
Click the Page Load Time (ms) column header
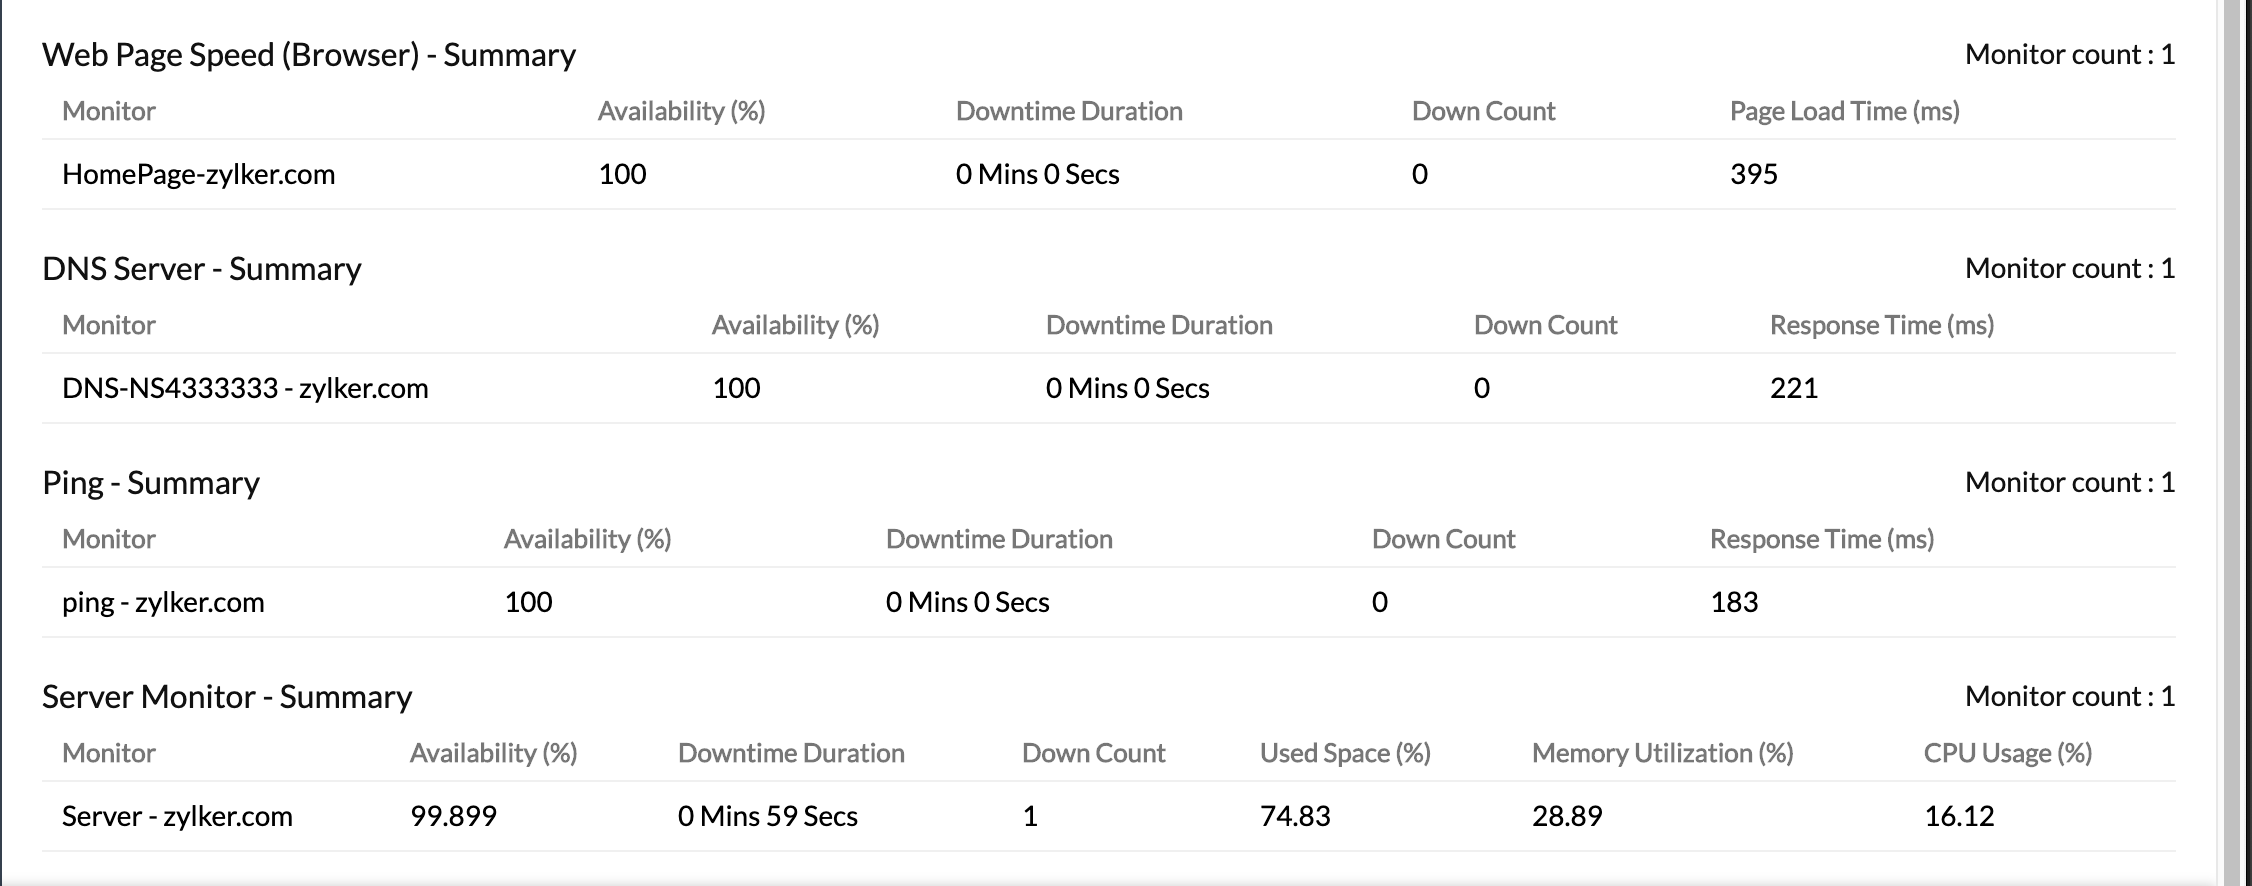[1844, 111]
